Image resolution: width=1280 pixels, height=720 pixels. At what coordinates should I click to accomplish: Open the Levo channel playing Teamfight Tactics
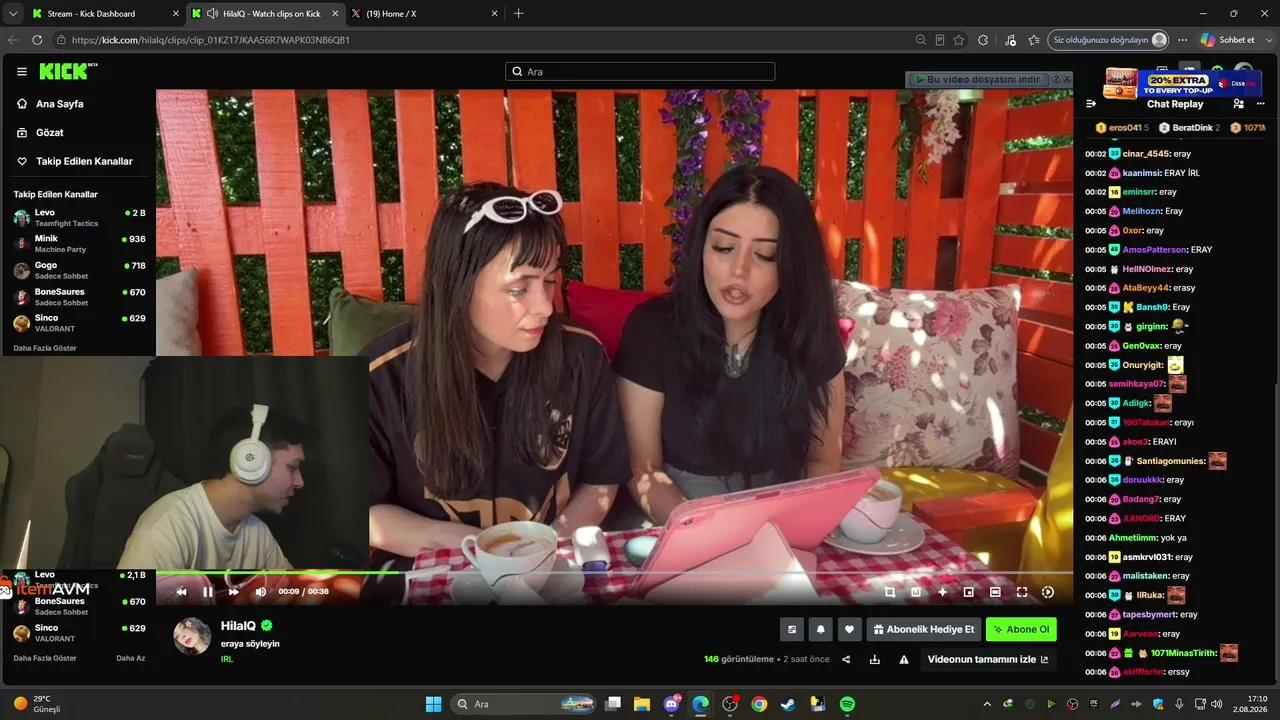click(x=78, y=218)
